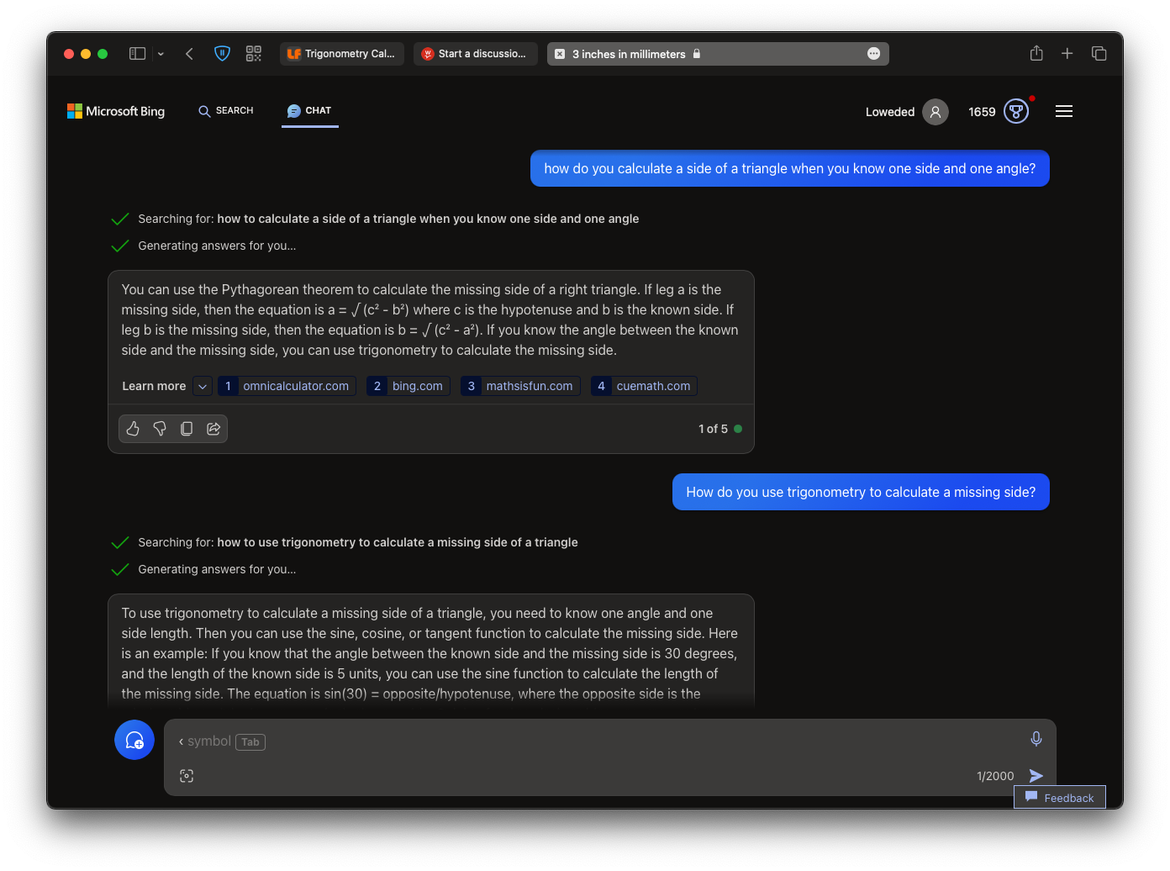The height and width of the screenshot is (871, 1170).
Task: Open the image upload tool in the chat box
Action: pyautogui.click(x=187, y=776)
